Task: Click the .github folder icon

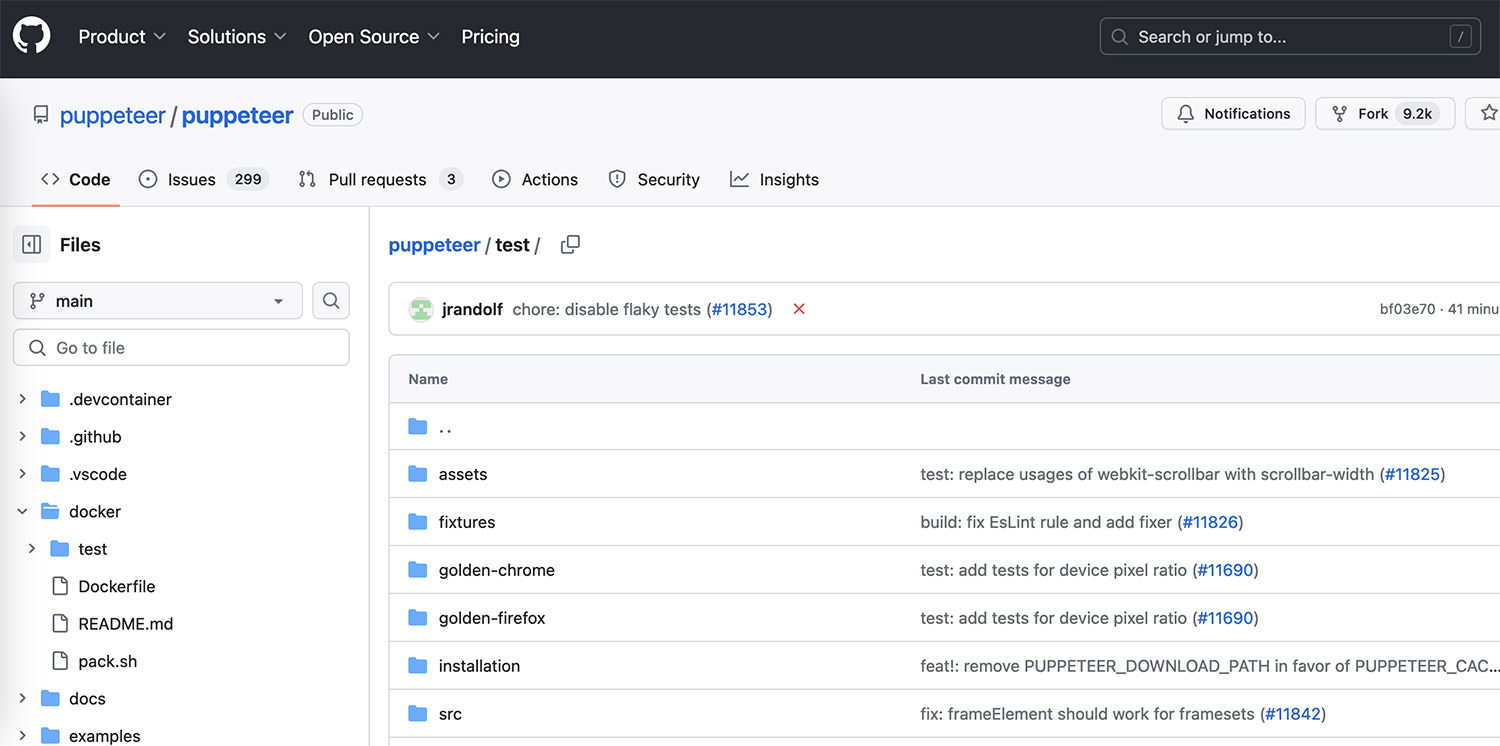Action: [x=50, y=437]
